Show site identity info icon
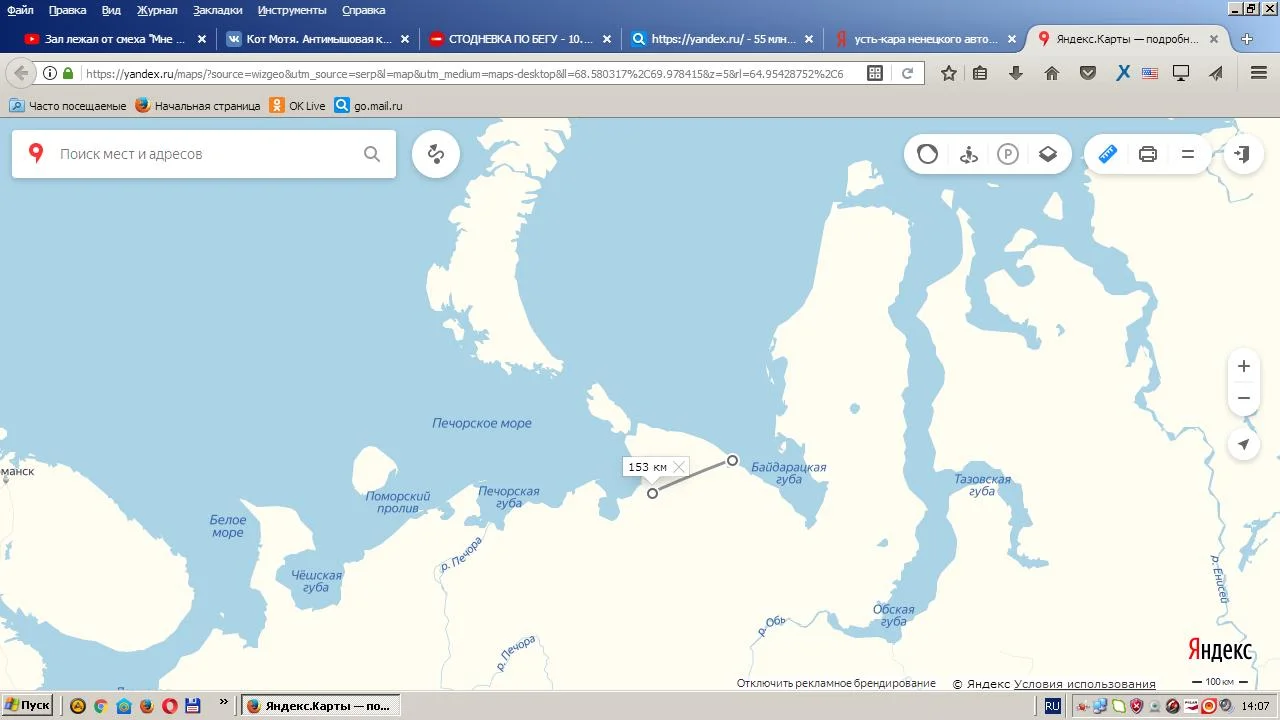 point(49,73)
